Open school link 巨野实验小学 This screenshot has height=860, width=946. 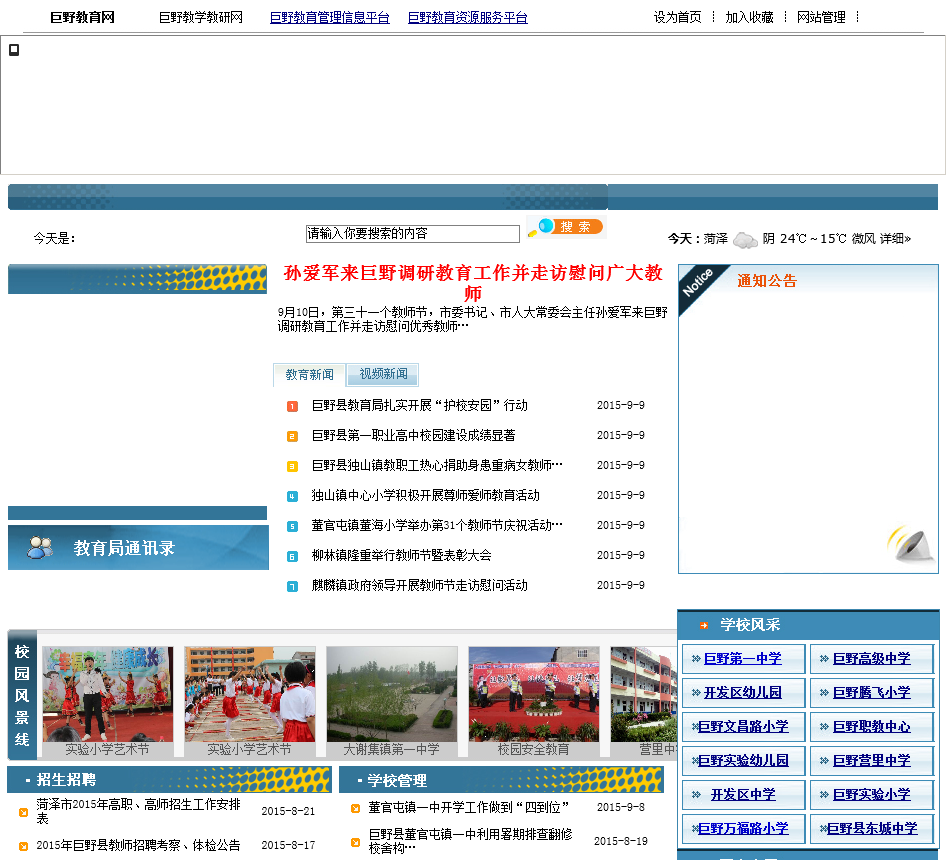[871, 794]
